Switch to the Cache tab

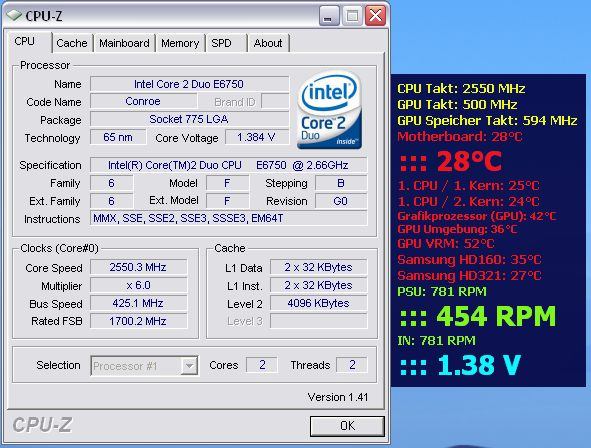(72, 43)
